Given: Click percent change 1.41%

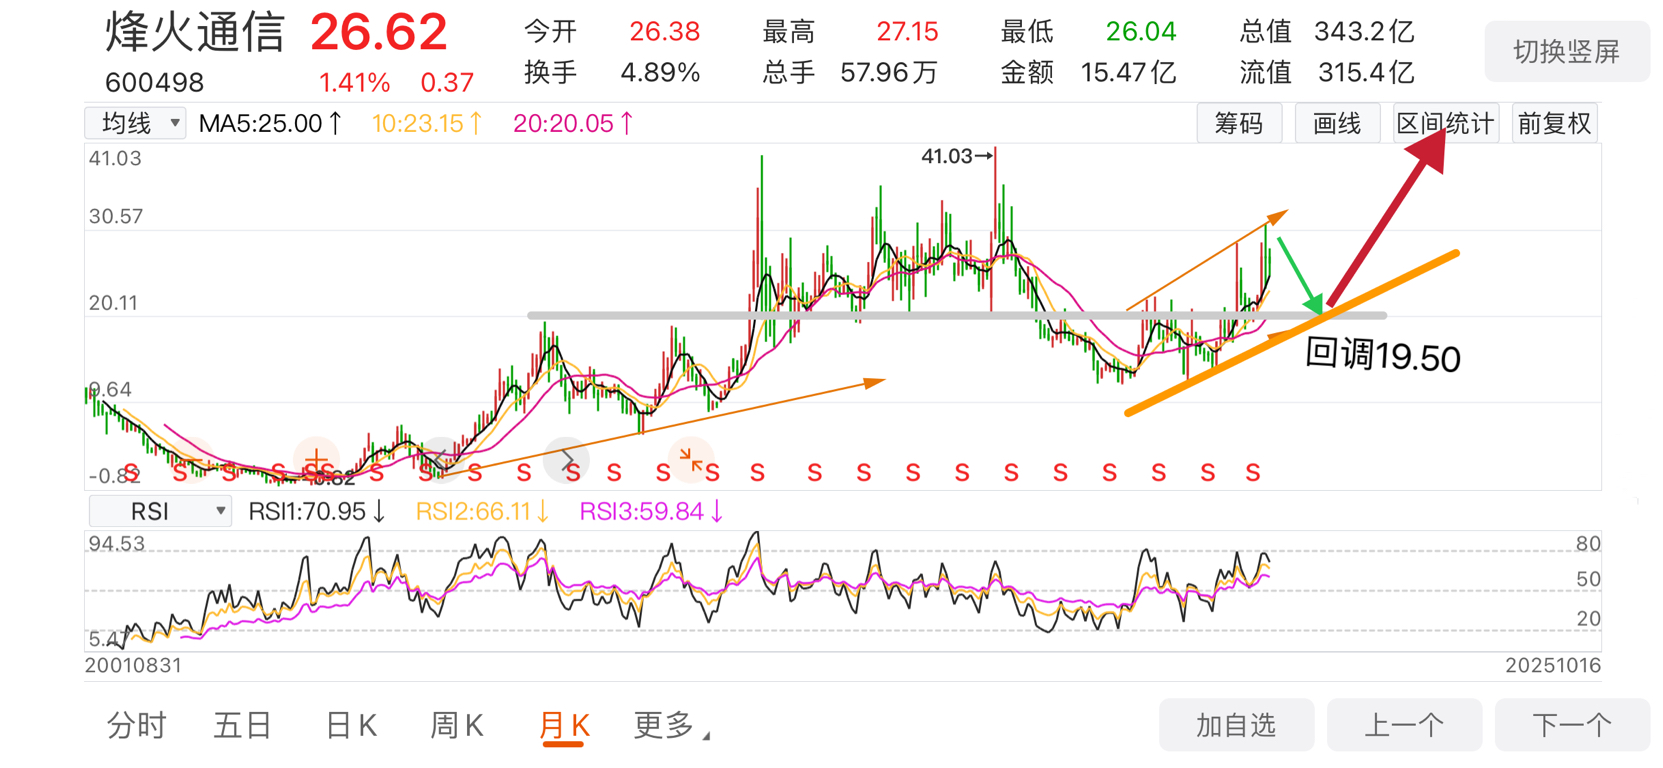Looking at the screenshot, I should (354, 82).
